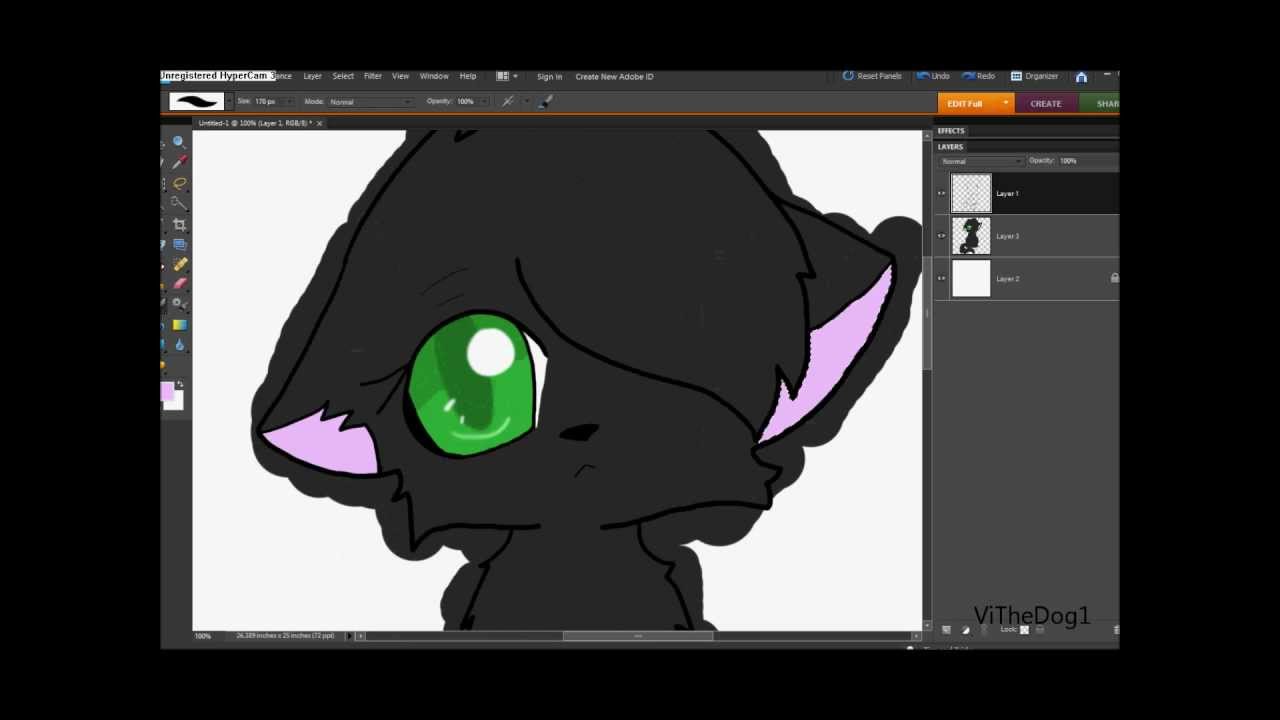
Task: Select the Healing Brush bandage tool
Action: pyautogui.click(x=179, y=264)
